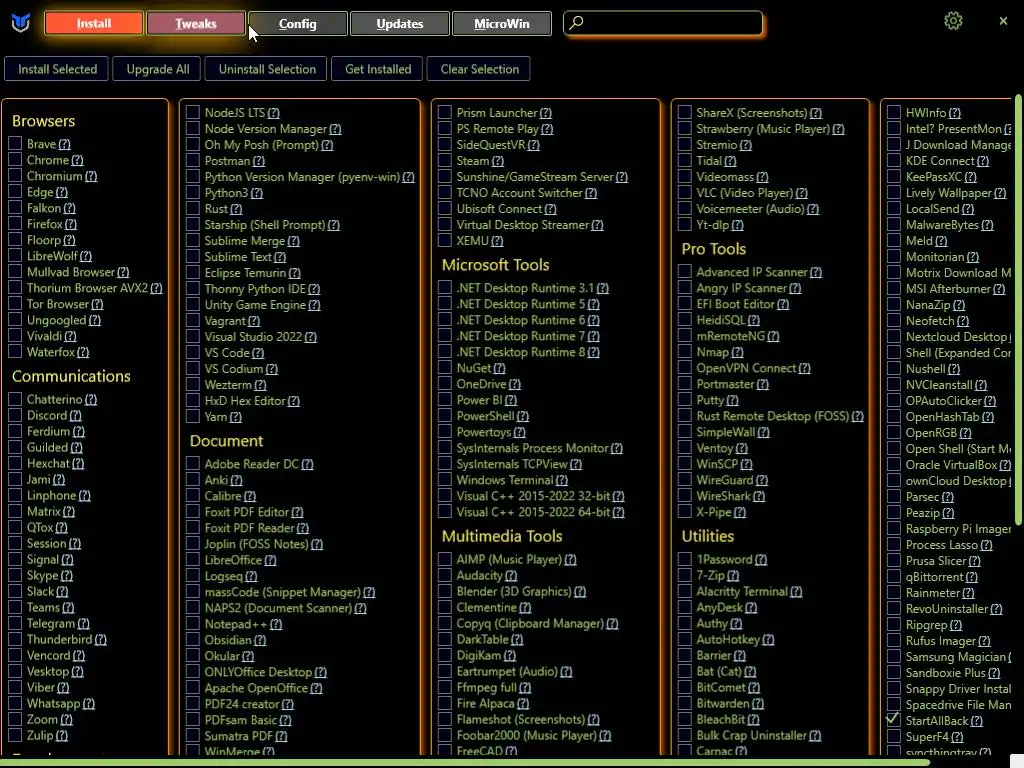Open help link next to HWInfo

coord(955,113)
